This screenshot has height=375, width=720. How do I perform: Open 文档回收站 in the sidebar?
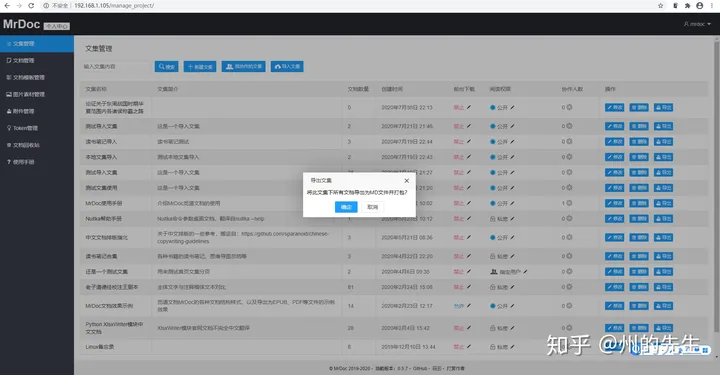(x=37, y=145)
